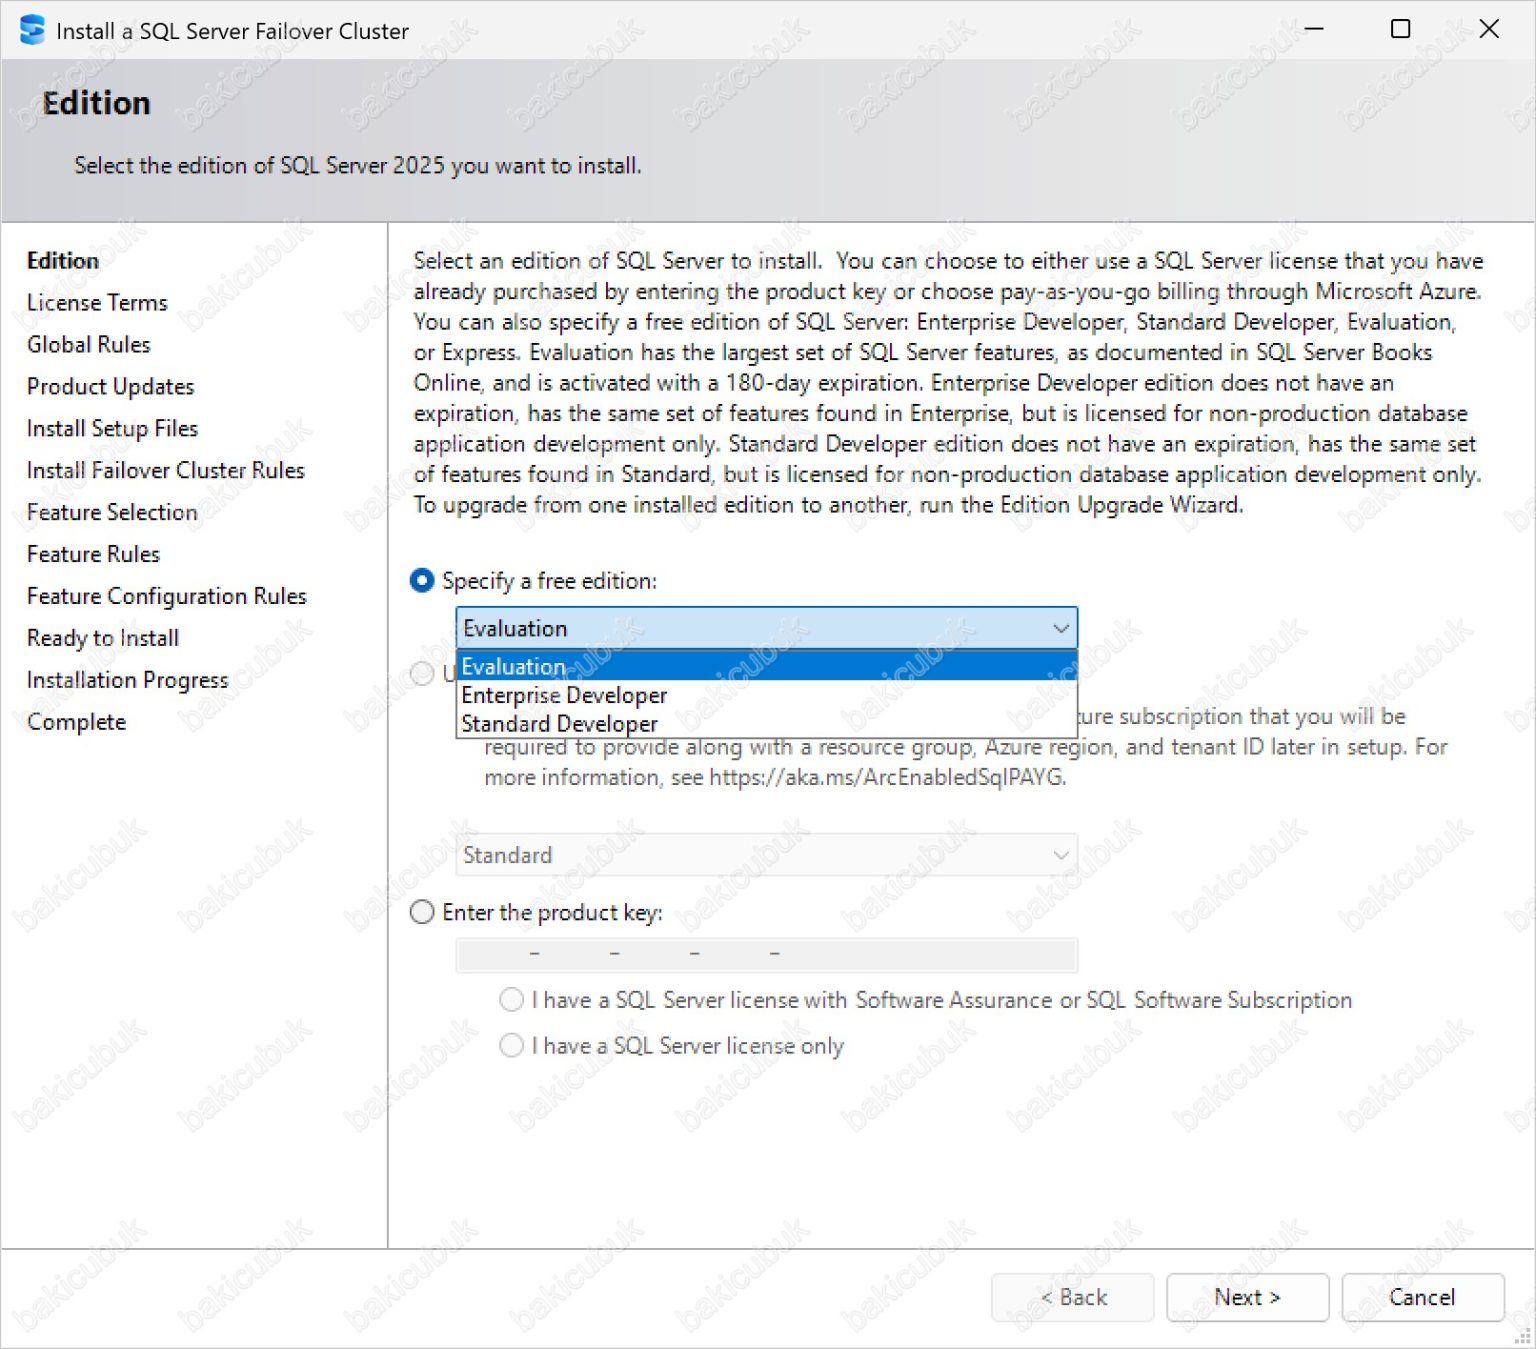
Task: Choose Enterprise Developer from the edition list
Action: point(563,695)
